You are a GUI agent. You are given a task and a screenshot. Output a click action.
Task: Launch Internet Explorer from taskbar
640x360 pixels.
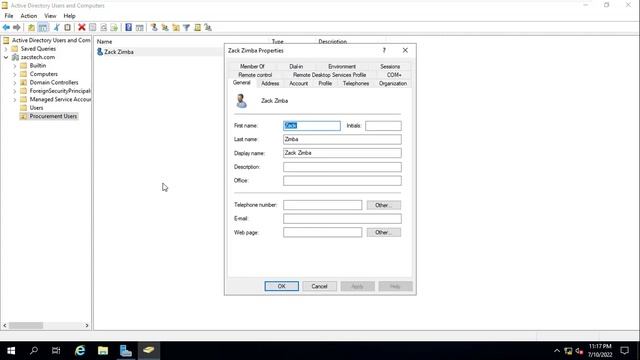click(80, 351)
